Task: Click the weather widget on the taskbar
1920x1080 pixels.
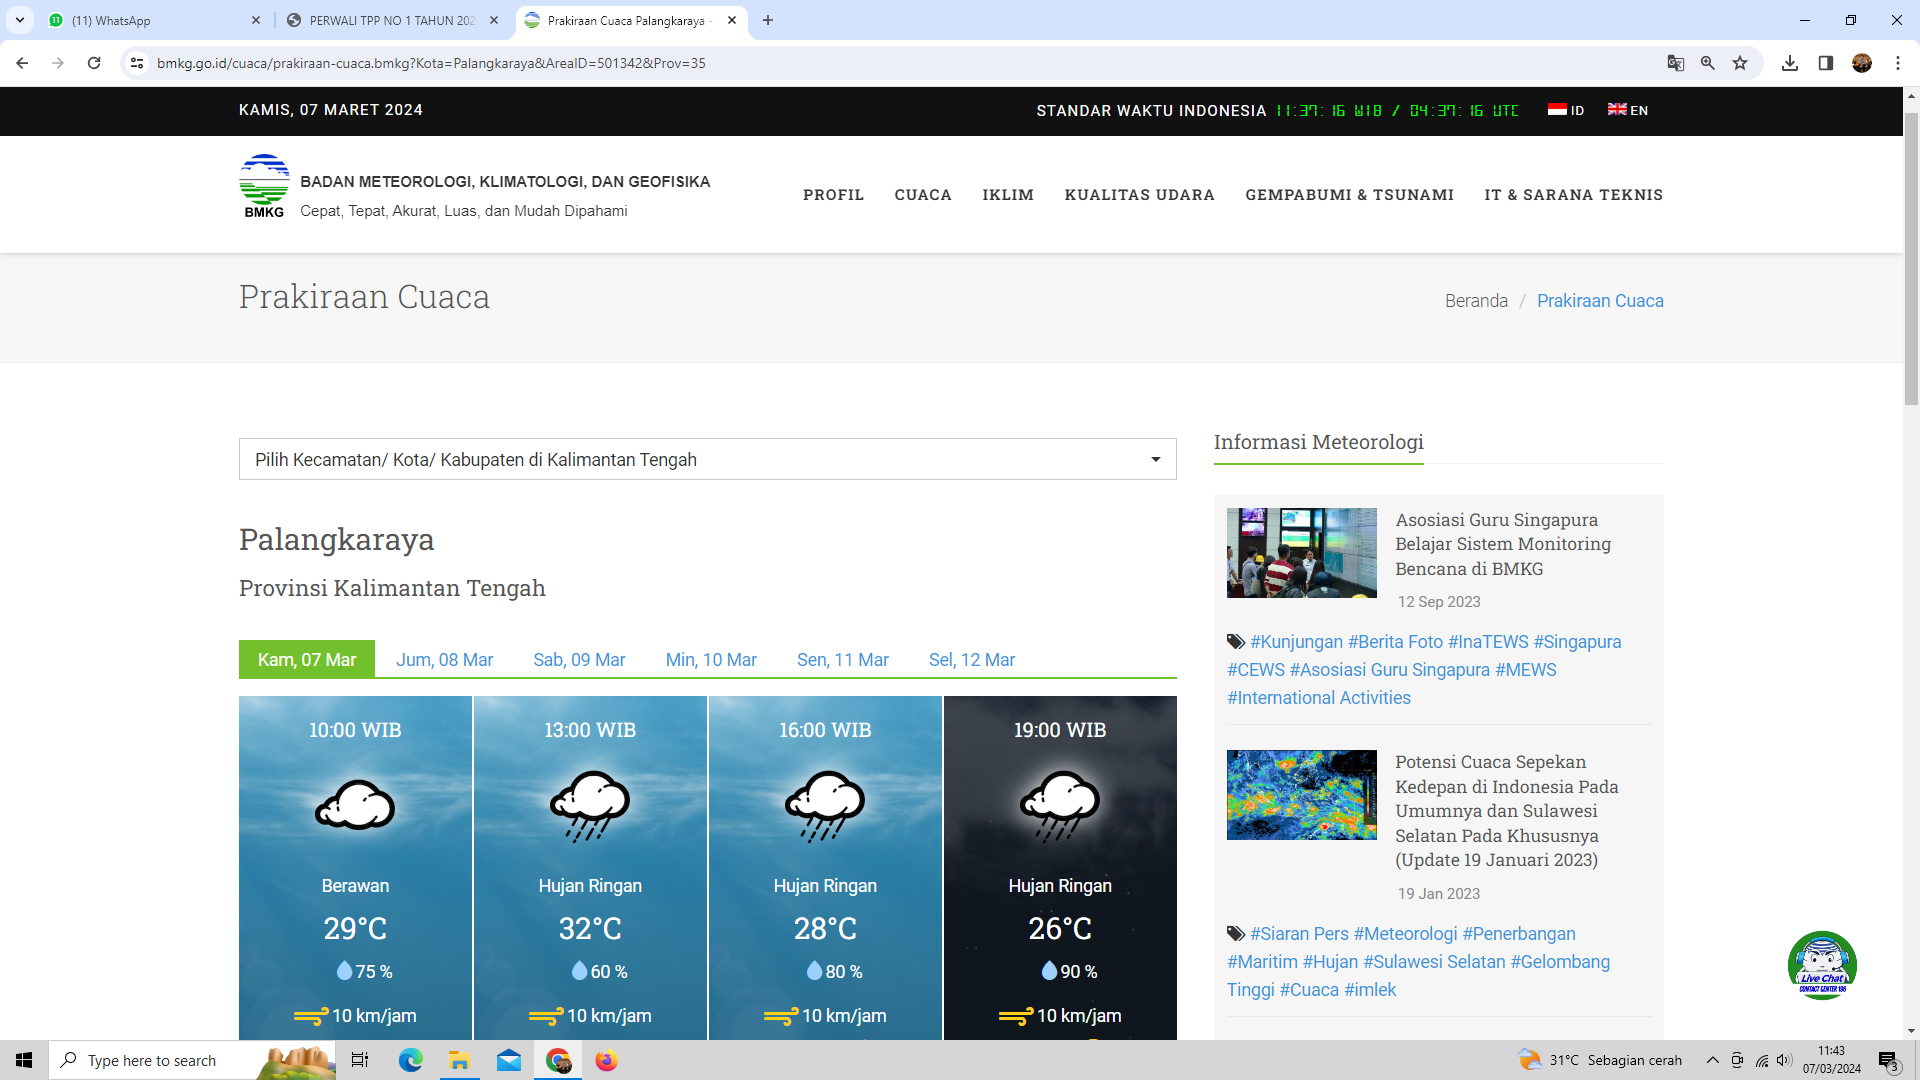Action: tap(1600, 1060)
